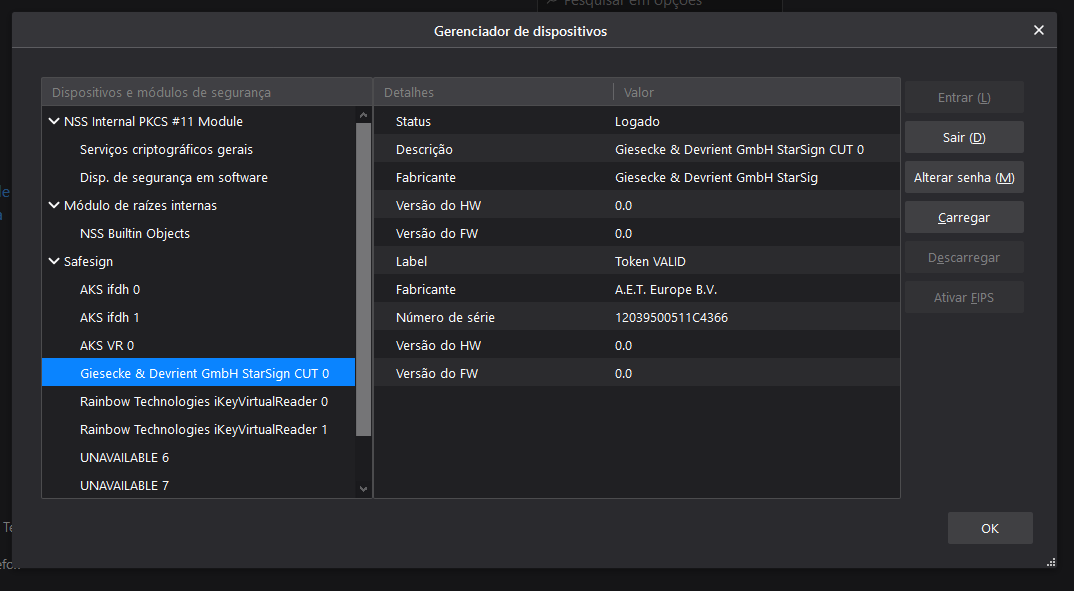This screenshot has height=591, width=1074.
Task: Select the UNAVAILABLE 6 slot
Action: pos(124,458)
